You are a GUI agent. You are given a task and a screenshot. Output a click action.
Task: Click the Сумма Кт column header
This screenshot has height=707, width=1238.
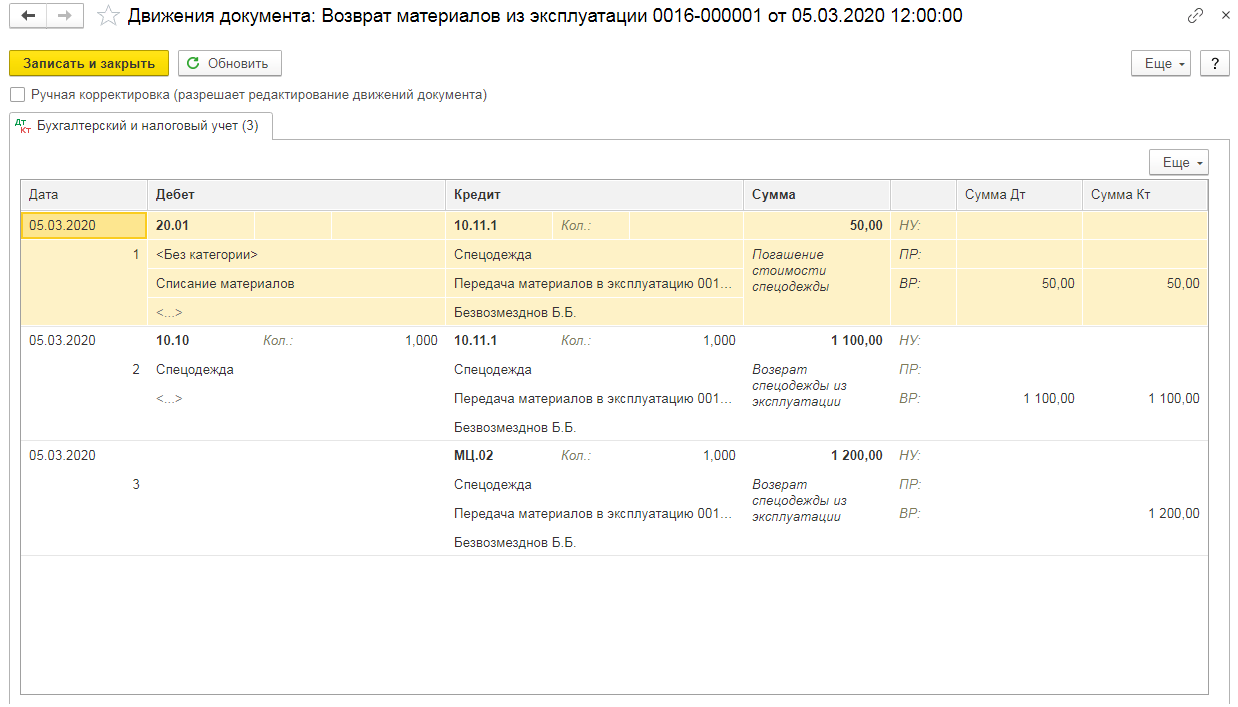(x=1144, y=195)
